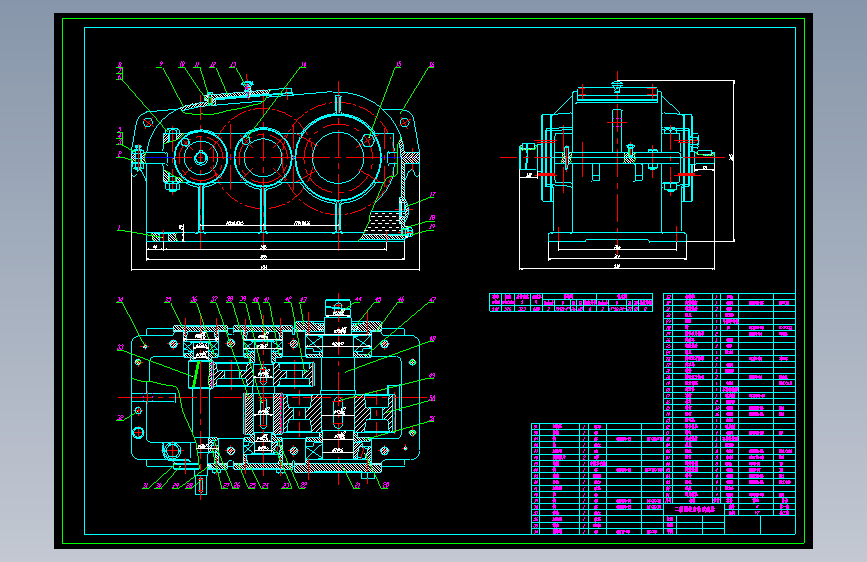Select balloon number 47 at plan view top right
The height and width of the screenshot is (562, 867).
click(432, 300)
